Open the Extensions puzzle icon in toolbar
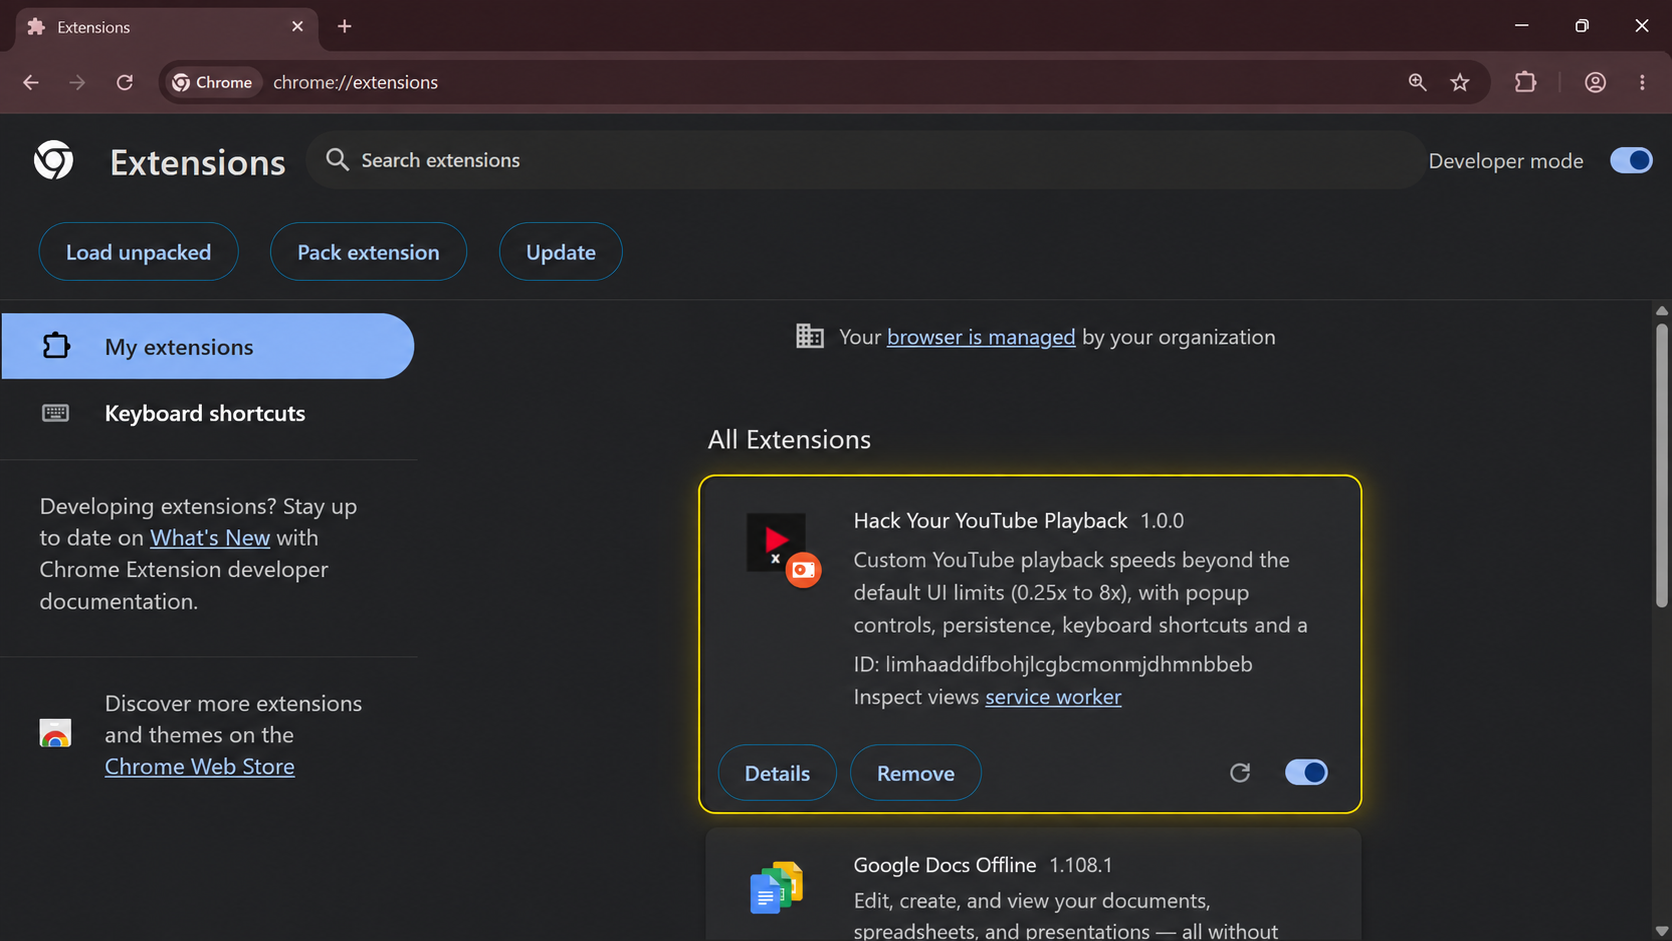1672x941 pixels. [1525, 82]
